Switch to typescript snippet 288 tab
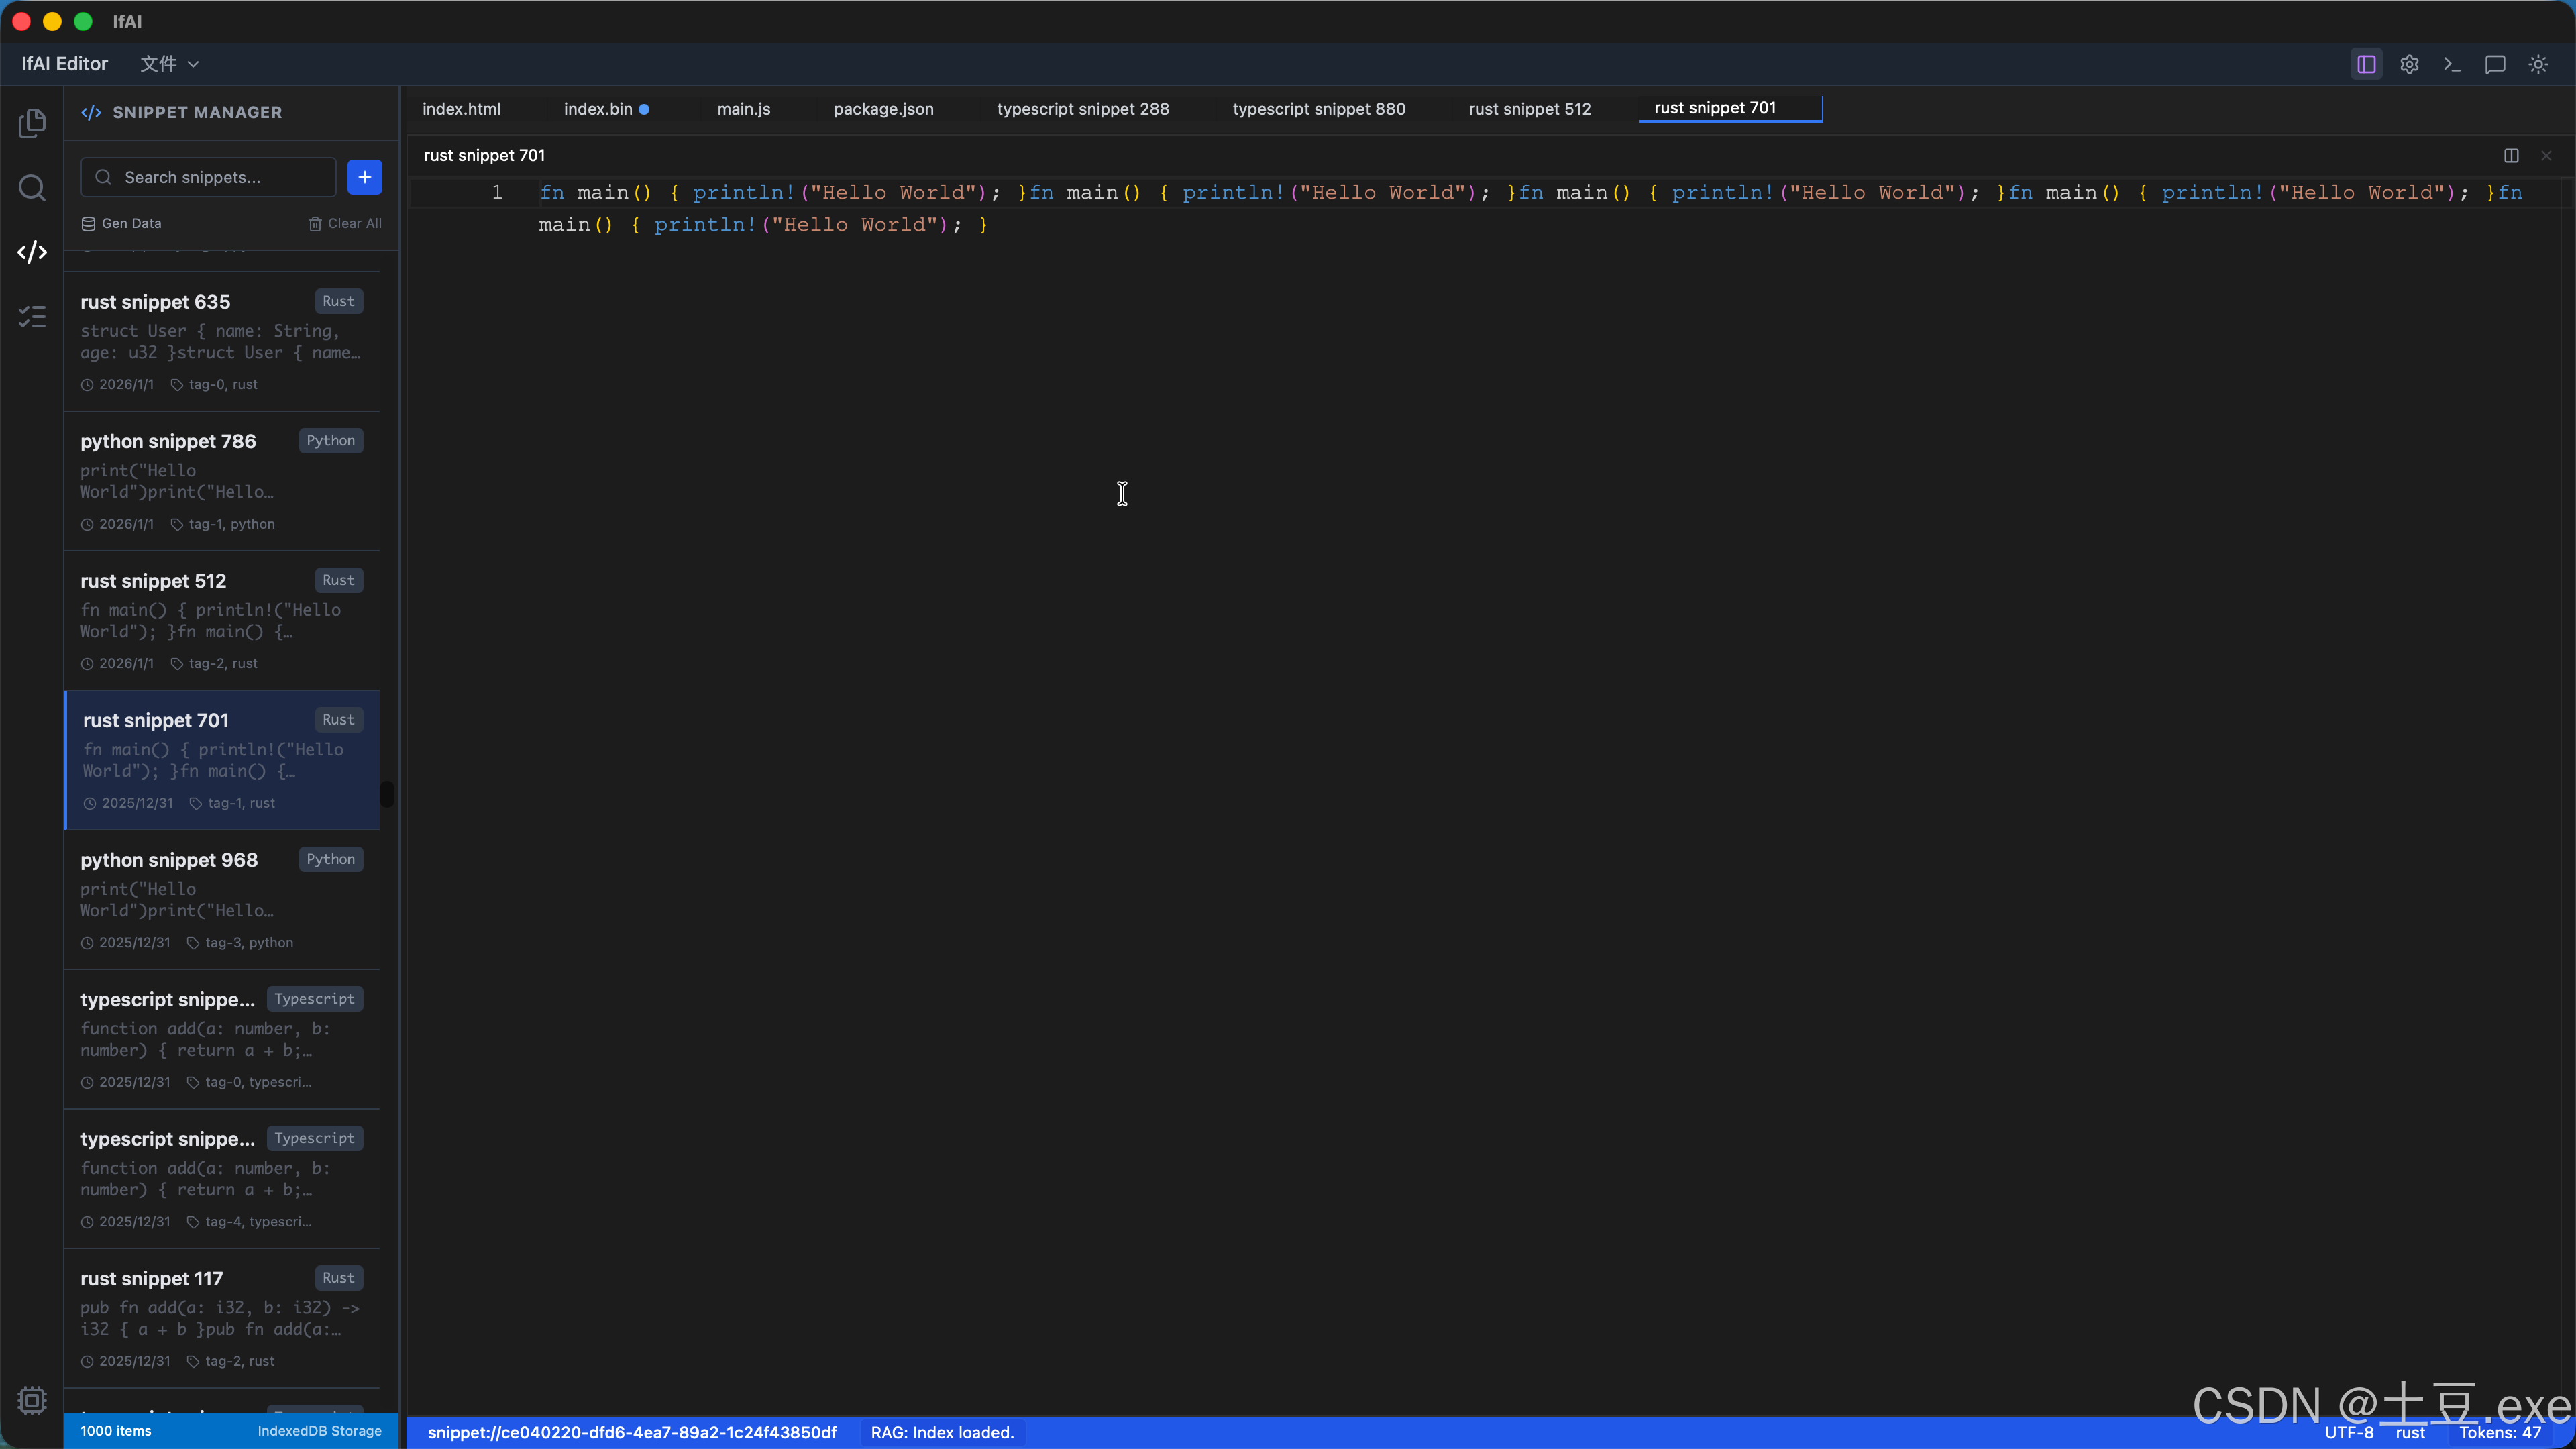2576x1449 pixels. [x=1082, y=109]
